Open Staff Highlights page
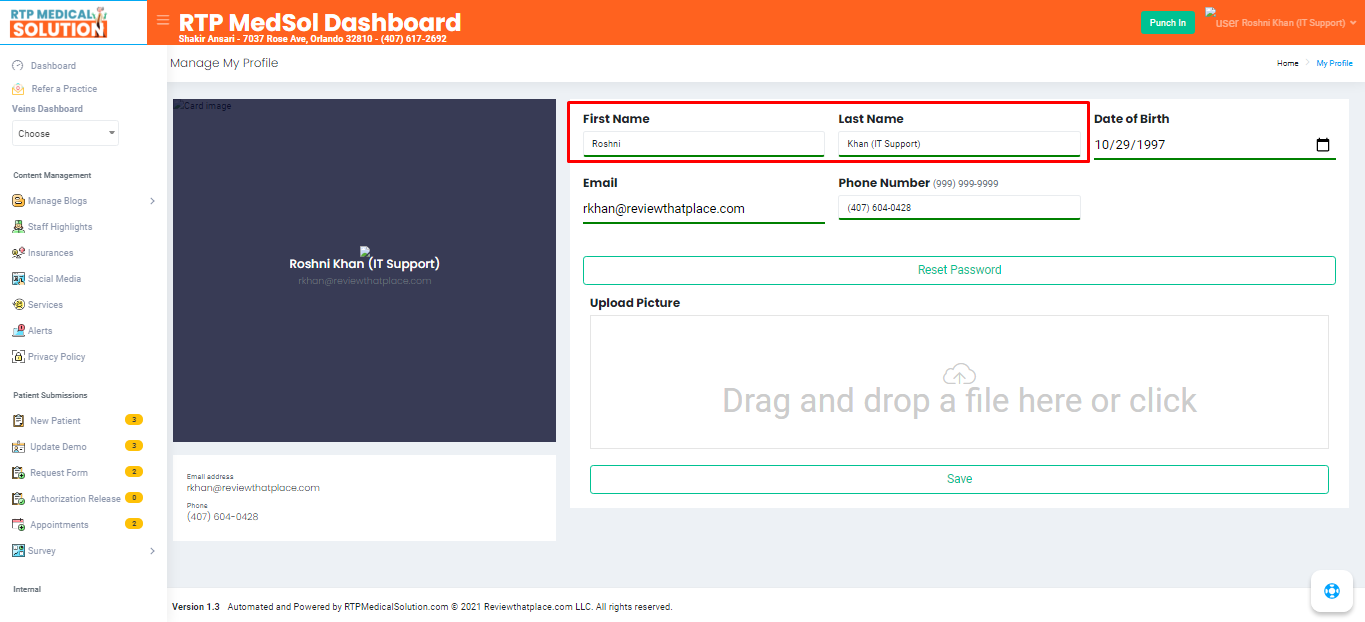Viewport: 1365px width, 622px height. (60, 227)
